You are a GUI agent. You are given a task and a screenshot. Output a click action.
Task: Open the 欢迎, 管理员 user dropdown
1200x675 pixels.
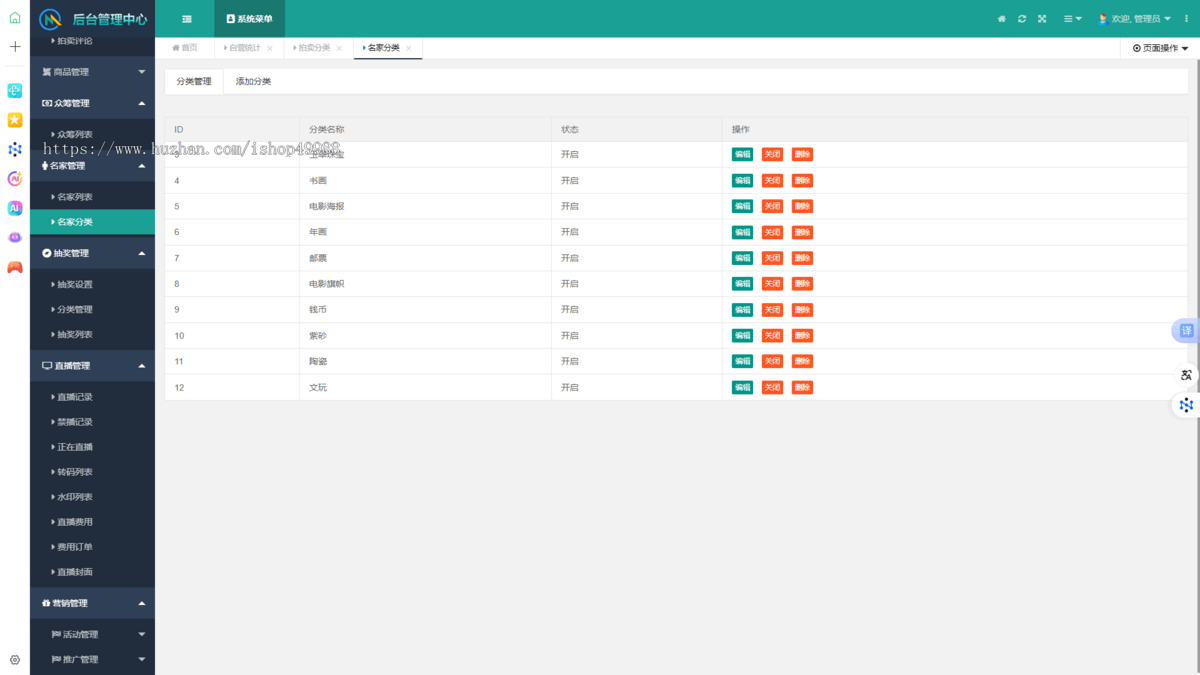[1135, 19]
